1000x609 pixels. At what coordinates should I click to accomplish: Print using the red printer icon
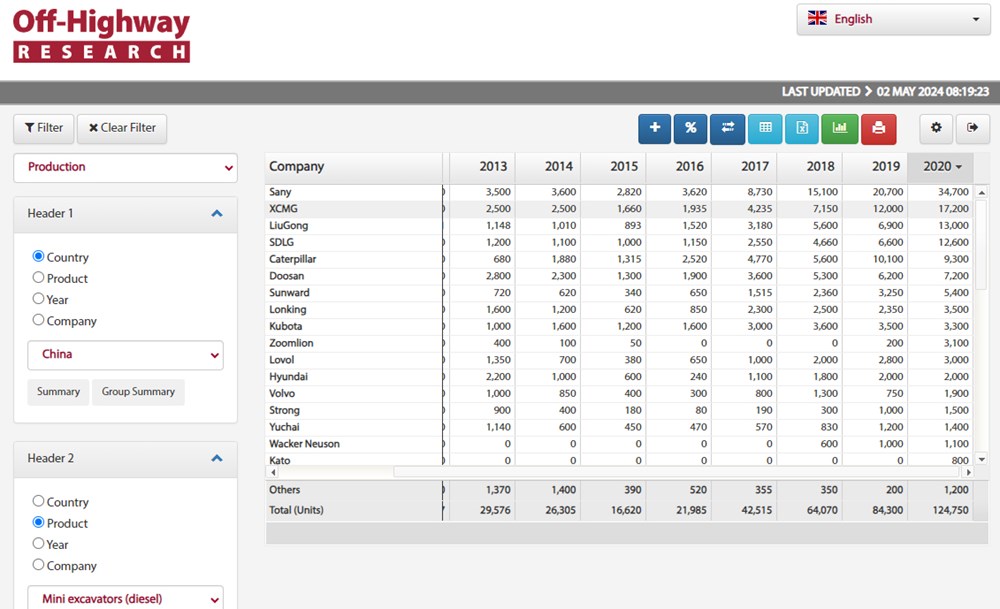click(x=878, y=128)
